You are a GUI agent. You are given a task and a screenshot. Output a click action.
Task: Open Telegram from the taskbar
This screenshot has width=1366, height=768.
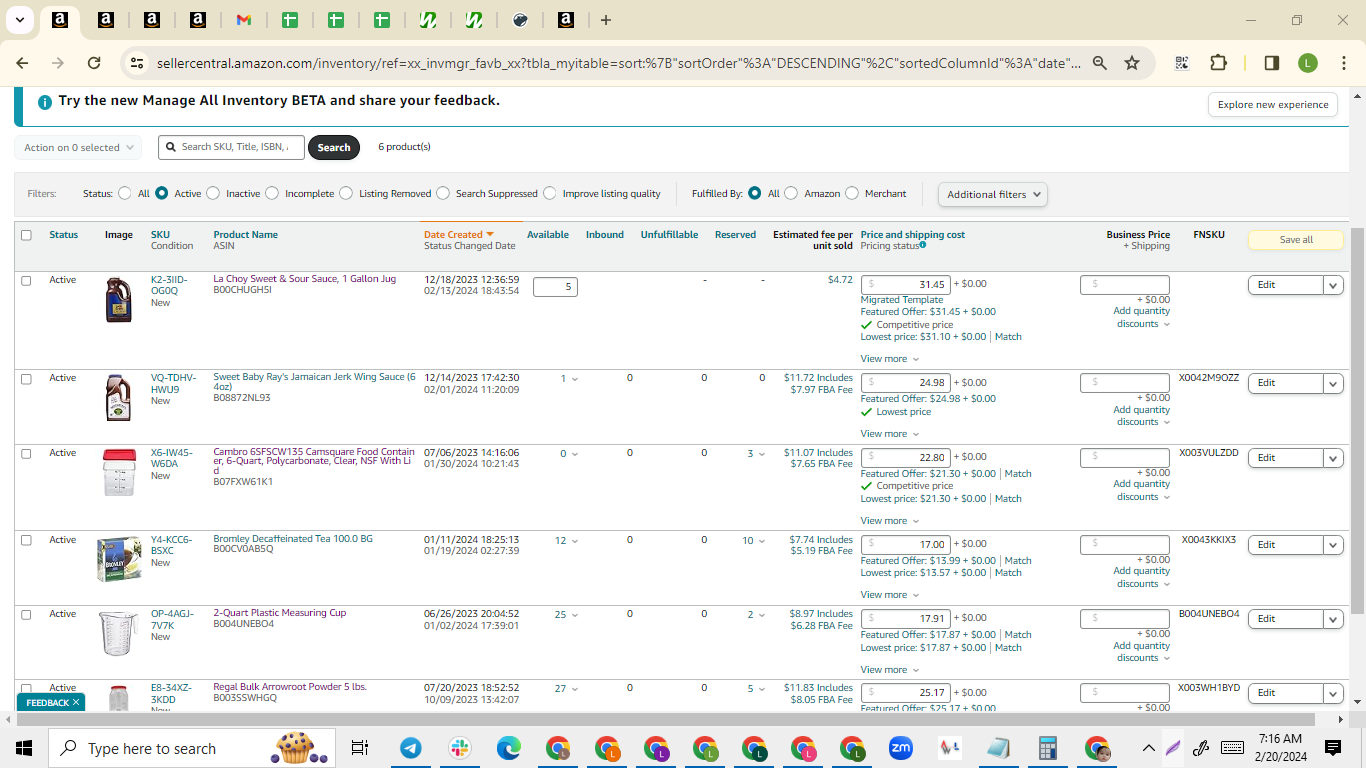(x=410, y=748)
